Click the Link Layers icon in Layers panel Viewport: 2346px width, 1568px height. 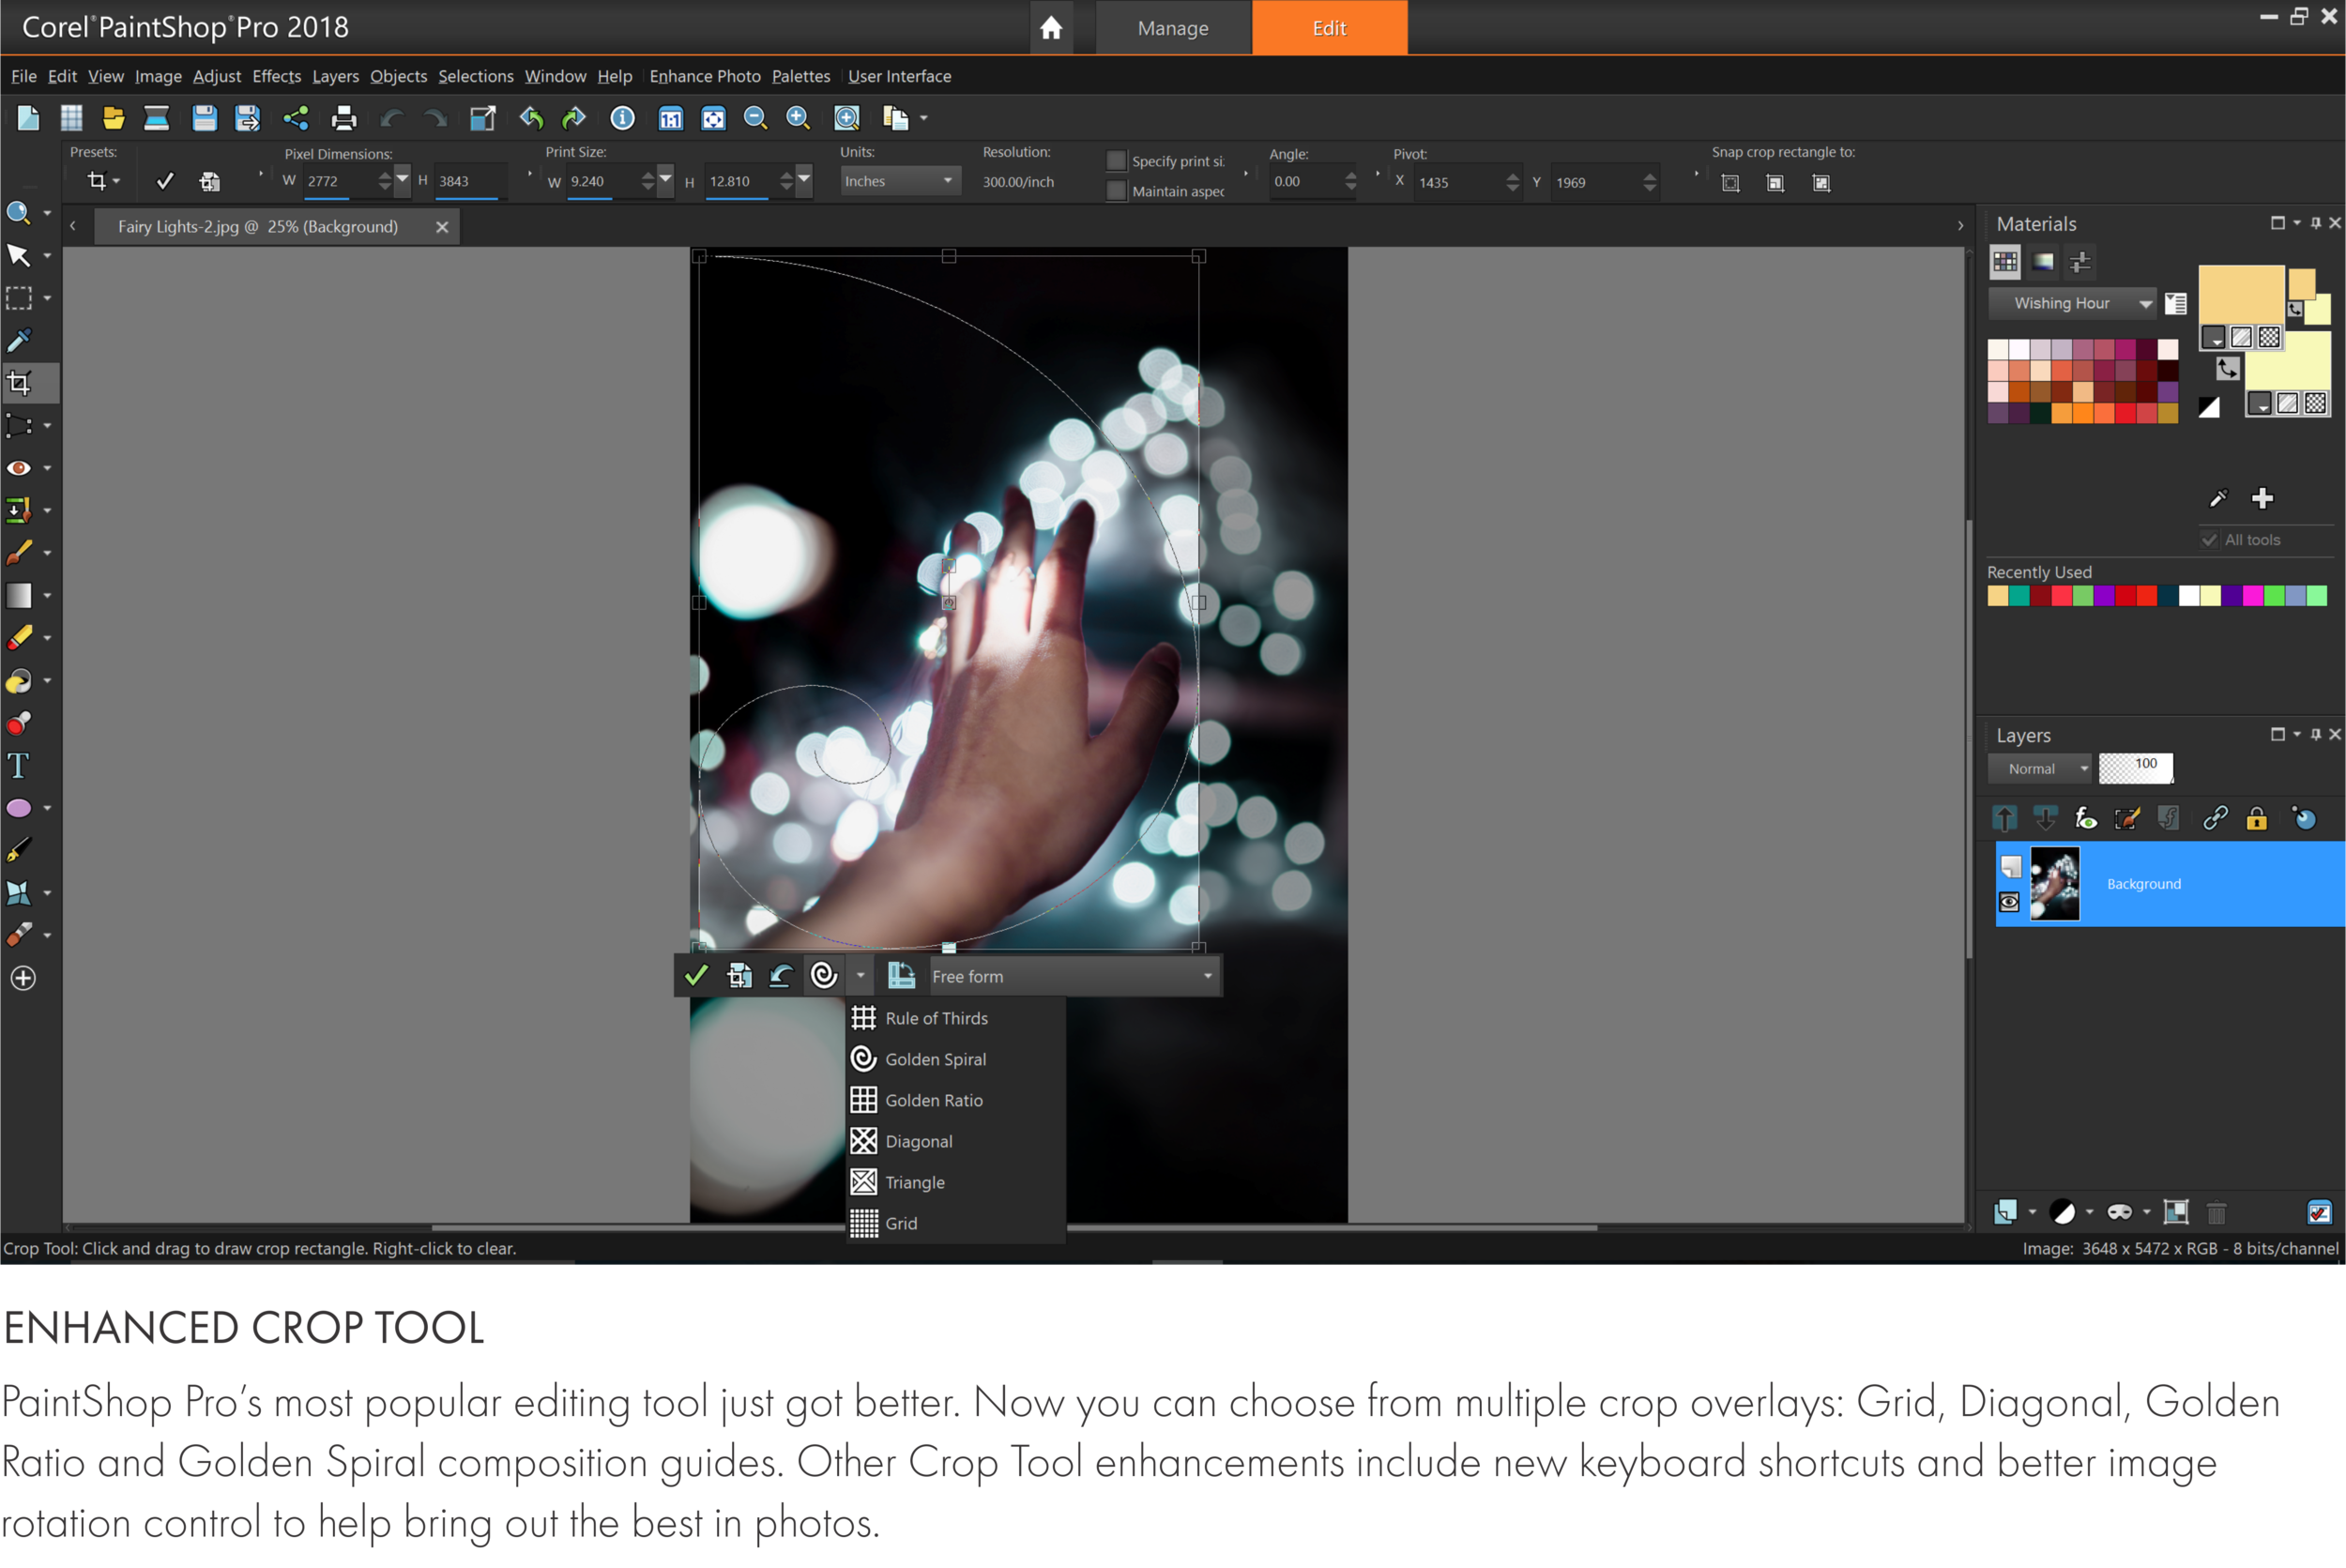2214,818
